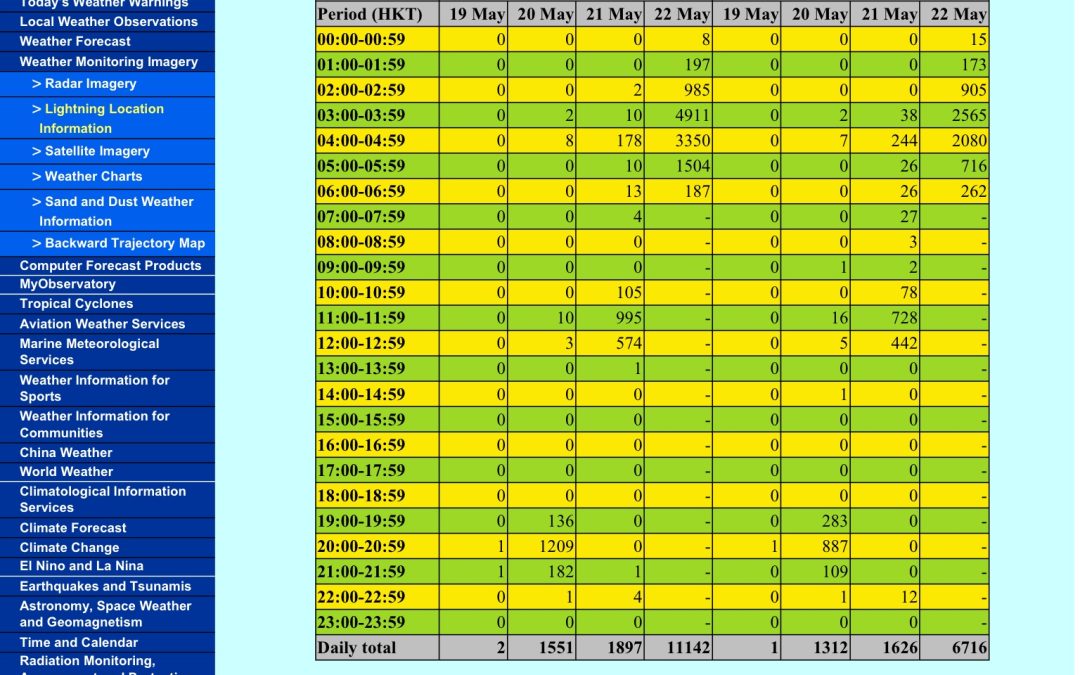Go to Radar Imagery submenu link
Image resolution: width=1080 pixels, height=675 pixels.
90,84
